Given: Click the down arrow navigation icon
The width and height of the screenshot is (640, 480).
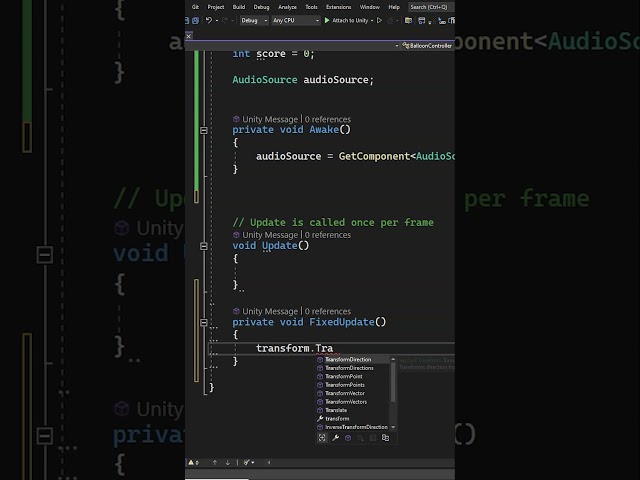Looking at the screenshot, I should (x=227, y=462).
